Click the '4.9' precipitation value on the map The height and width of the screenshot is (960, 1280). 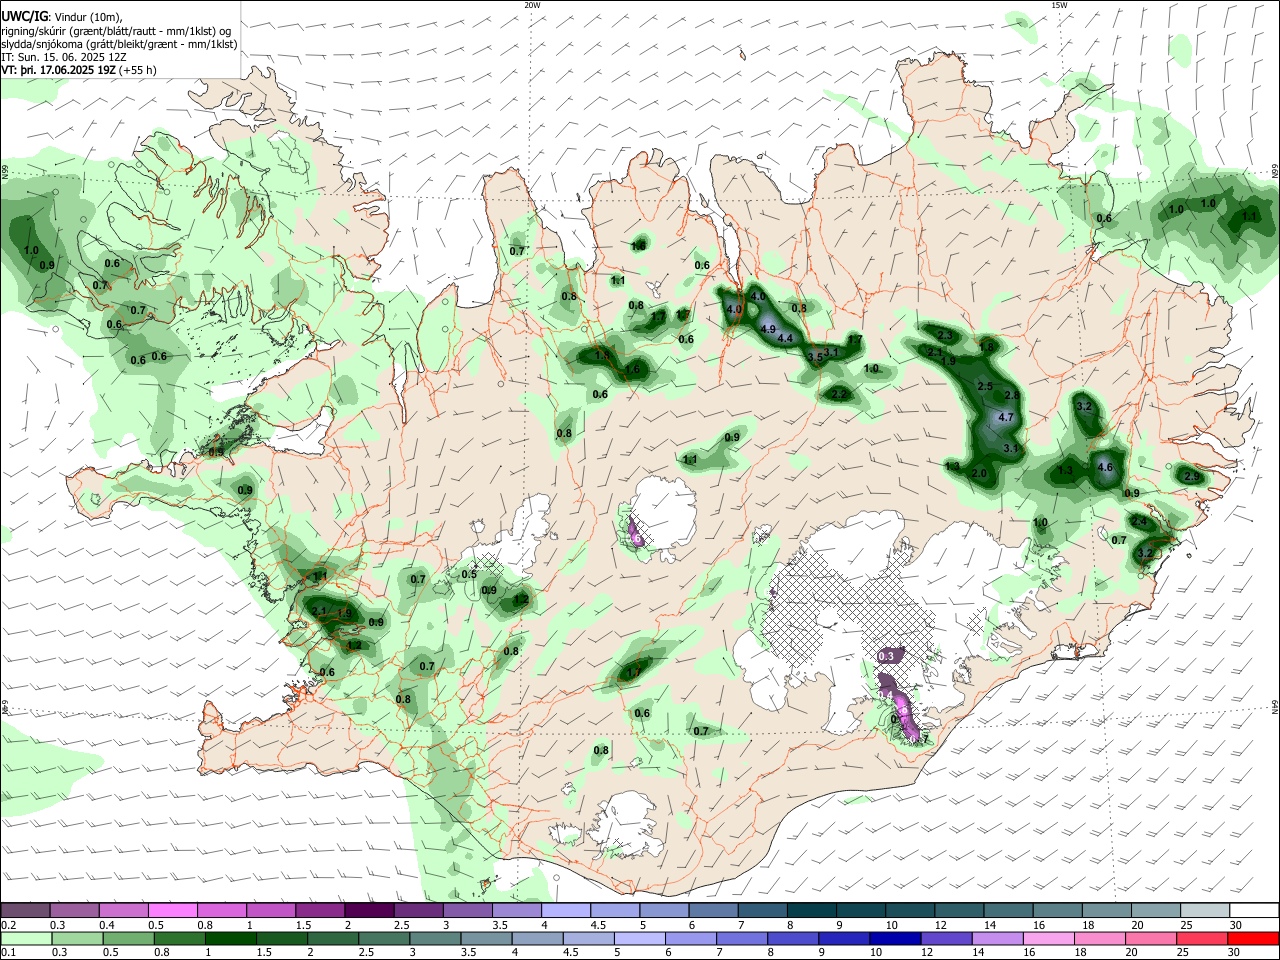768,328
